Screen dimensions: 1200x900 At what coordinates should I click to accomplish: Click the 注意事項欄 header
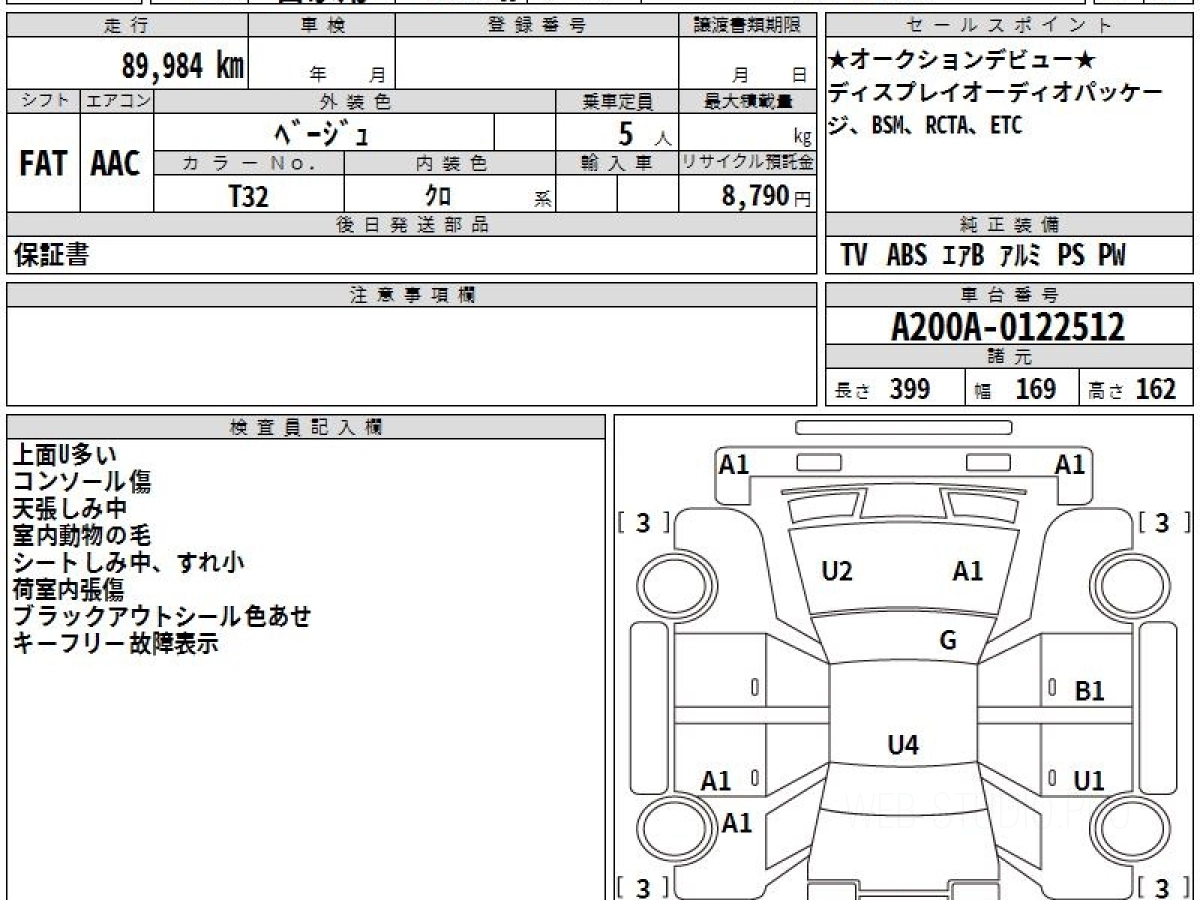click(x=412, y=295)
